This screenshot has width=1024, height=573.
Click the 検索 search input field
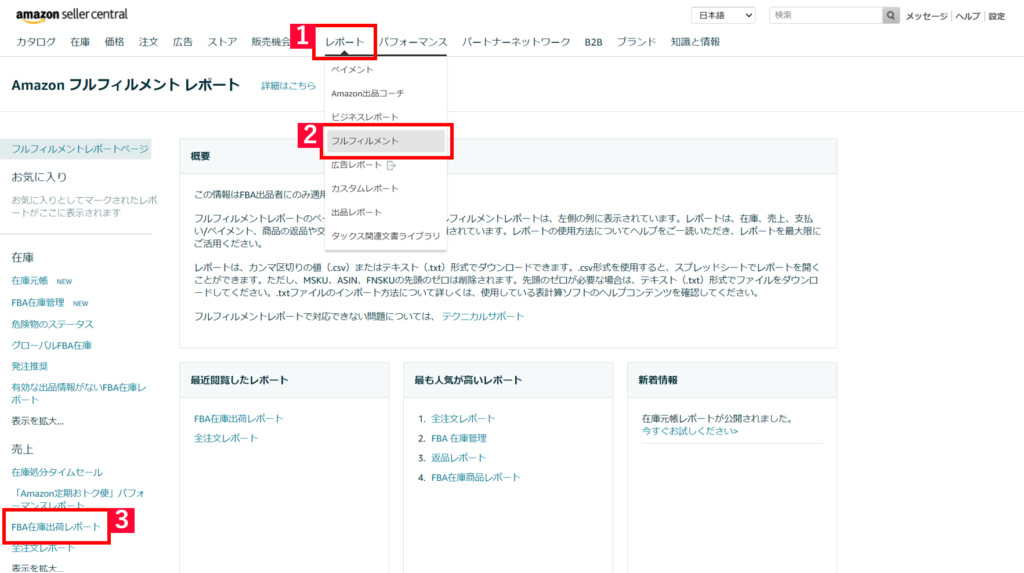click(x=826, y=16)
